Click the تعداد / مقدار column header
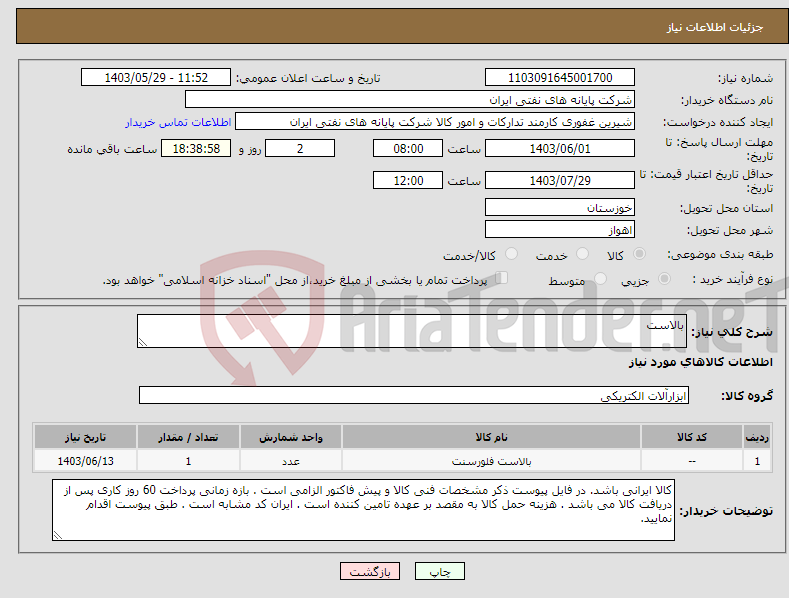 [x=188, y=437]
